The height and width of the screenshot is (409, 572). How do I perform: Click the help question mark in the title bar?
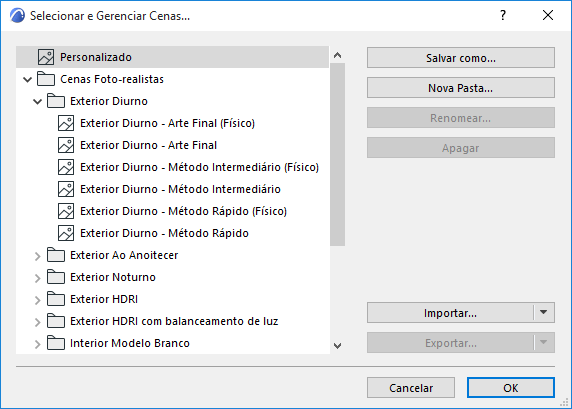pos(503,15)
